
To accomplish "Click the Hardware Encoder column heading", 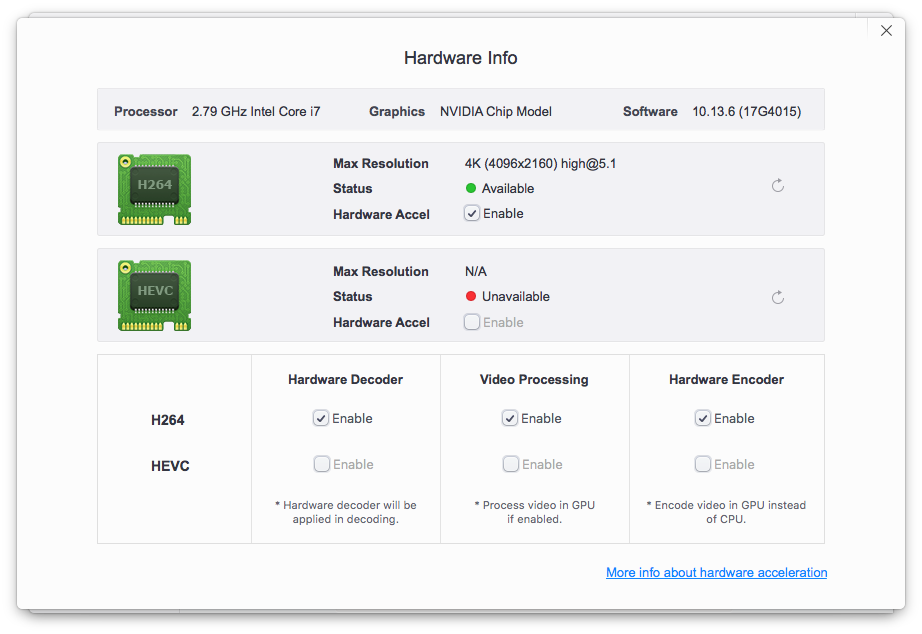I will [x=726, y=379].
